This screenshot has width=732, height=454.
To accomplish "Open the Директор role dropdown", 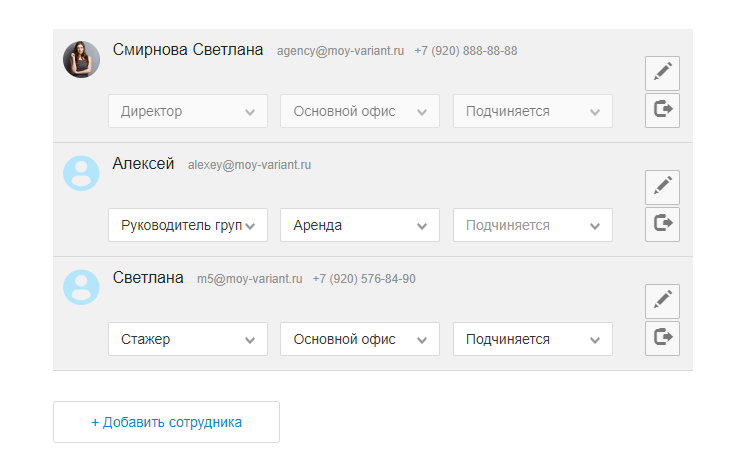I will coord(188,111).
